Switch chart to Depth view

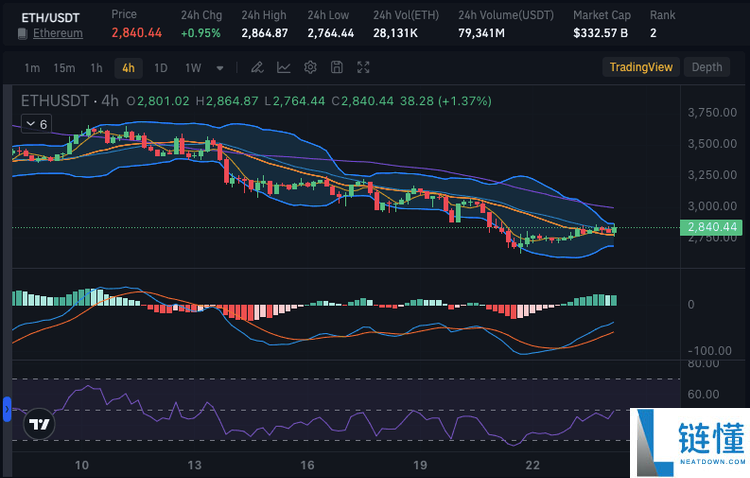pyautogui.click(x=706, y=67)
